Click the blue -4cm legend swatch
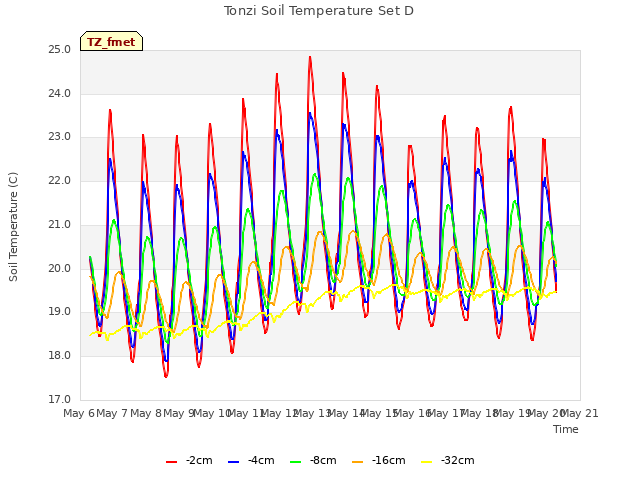This screenshot has width=640, height=480. tap(233, 462)
